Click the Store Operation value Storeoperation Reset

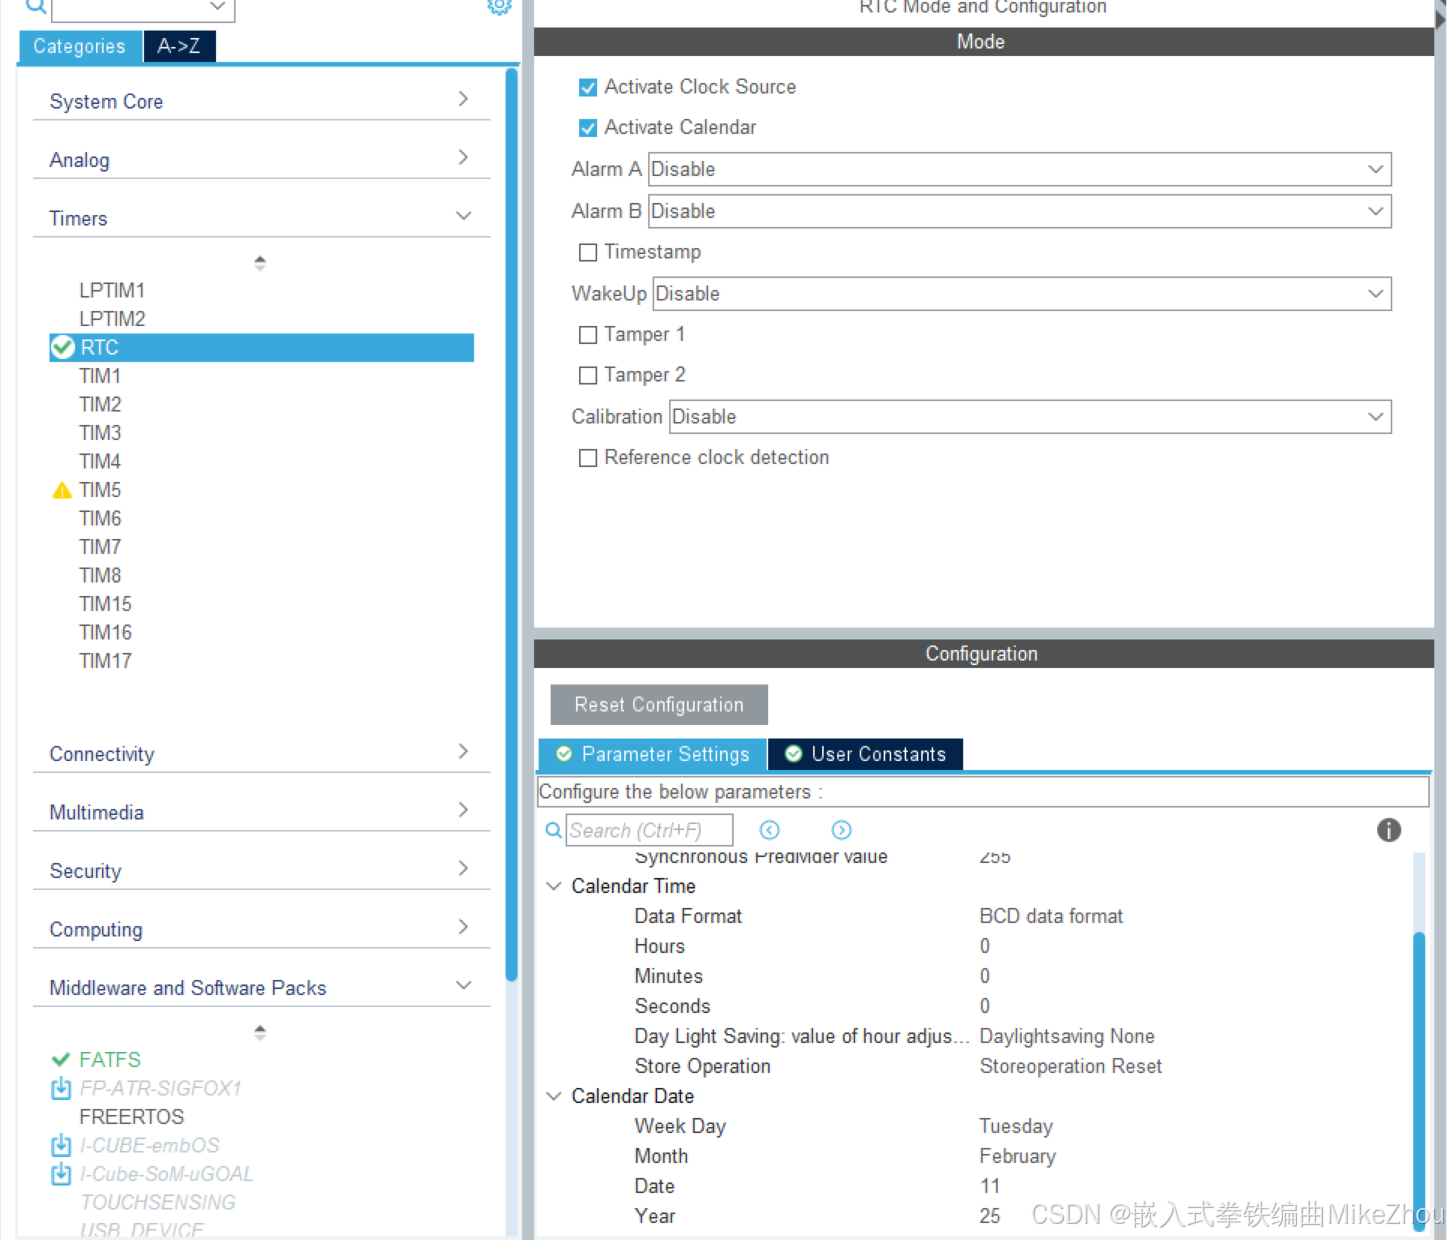(1070, 1066)
